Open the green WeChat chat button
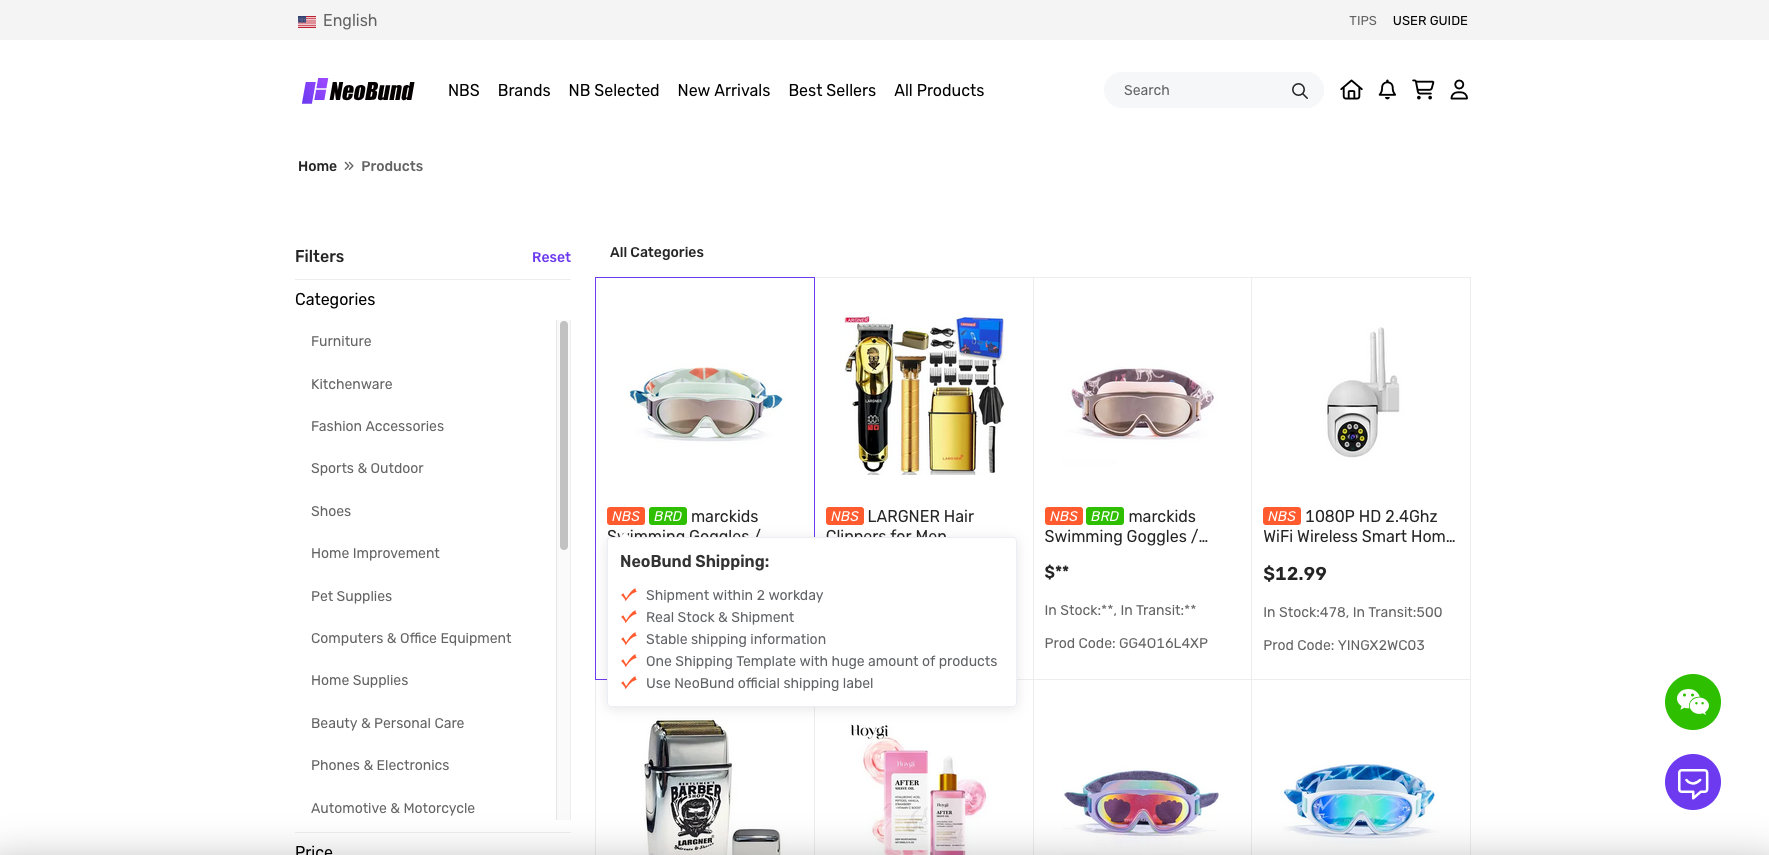 [x=1692, y=702]
